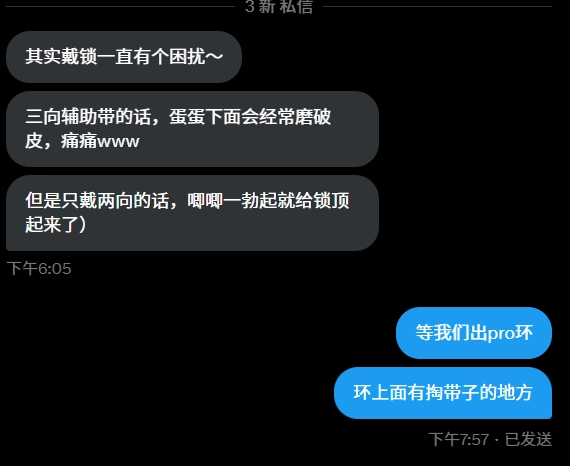Click the divider line right of "3 新私信"

pyautogui.click(x=437, y=6)
